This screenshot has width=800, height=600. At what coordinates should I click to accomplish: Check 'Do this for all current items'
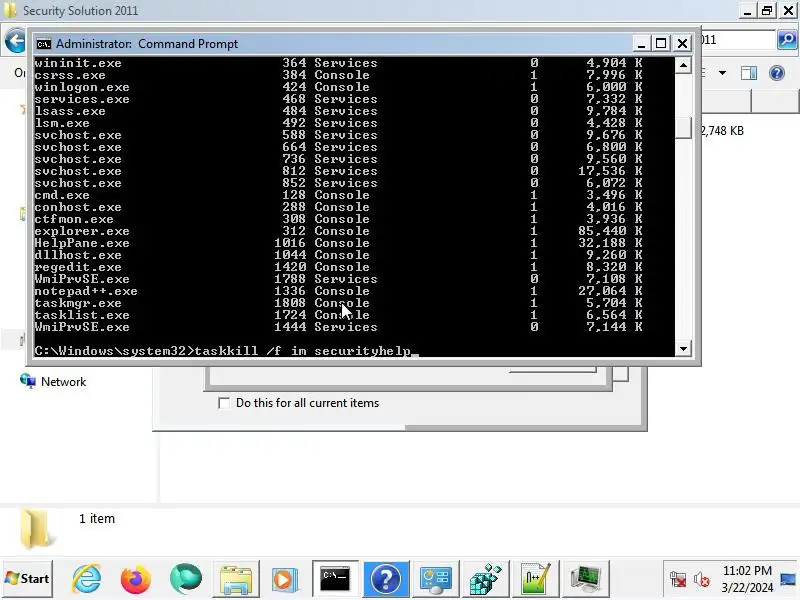tap(223, 403)
